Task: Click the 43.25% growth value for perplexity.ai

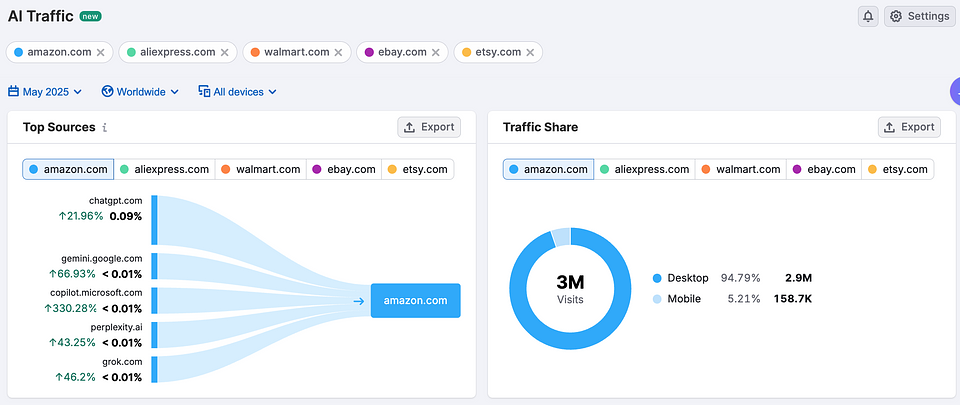Action: pos(72,343)
